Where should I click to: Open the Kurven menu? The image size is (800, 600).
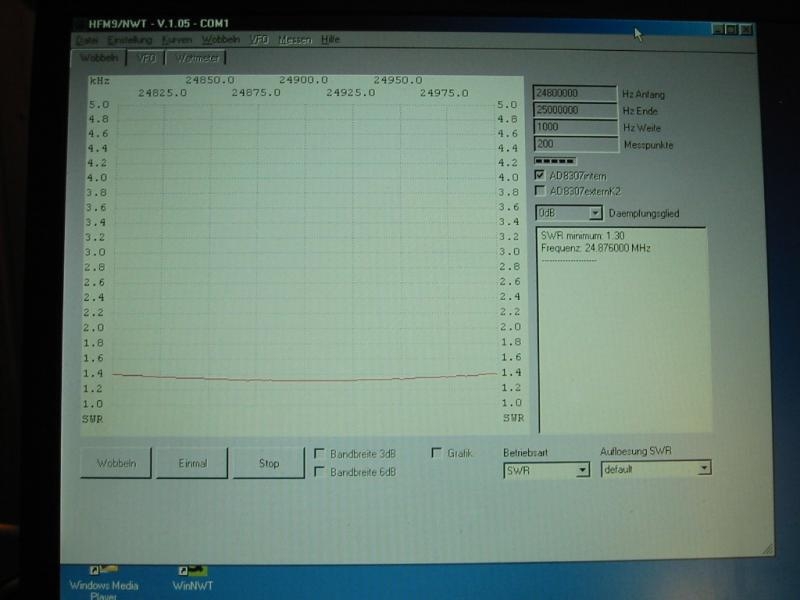pos(177,40)
